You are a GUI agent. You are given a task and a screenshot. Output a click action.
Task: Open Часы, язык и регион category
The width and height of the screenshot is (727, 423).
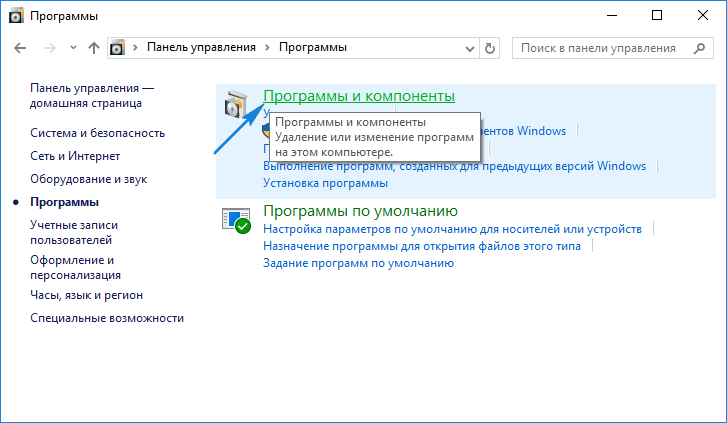[86, 295]
